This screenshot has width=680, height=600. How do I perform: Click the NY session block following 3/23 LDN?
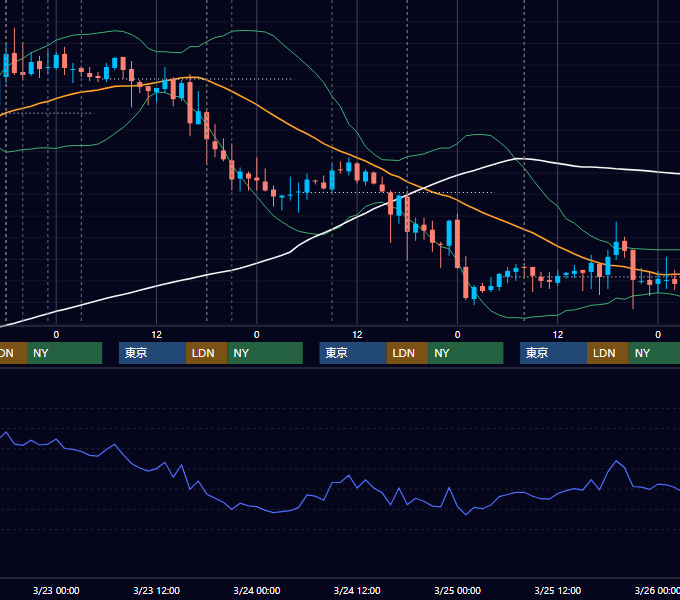[x=265, y=353]
